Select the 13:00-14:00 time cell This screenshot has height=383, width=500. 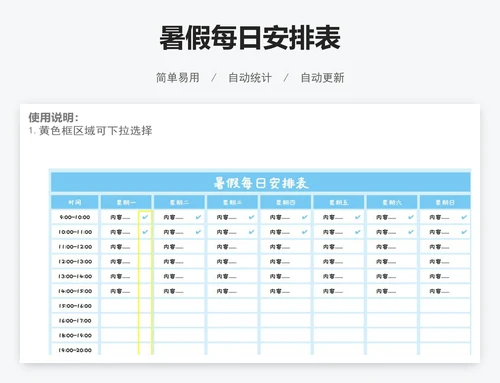pyautogui.click(x=75, y=276)
